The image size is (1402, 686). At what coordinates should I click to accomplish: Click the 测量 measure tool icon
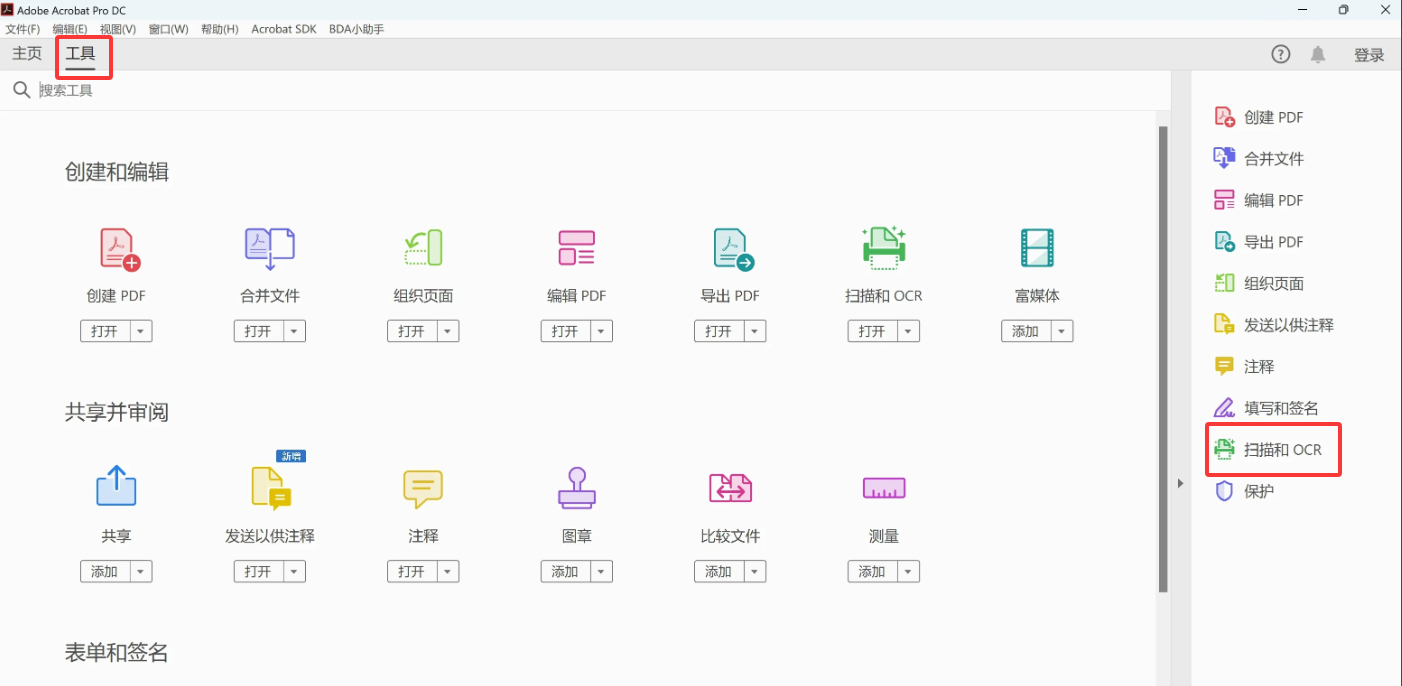point(883,488)
